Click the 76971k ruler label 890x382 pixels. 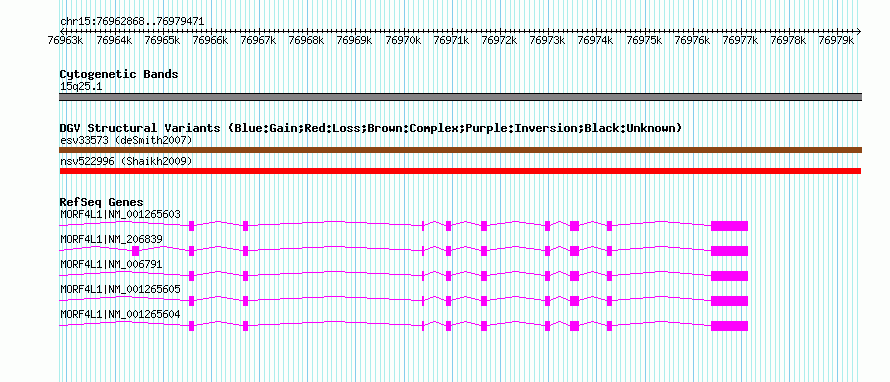(452, 41)
